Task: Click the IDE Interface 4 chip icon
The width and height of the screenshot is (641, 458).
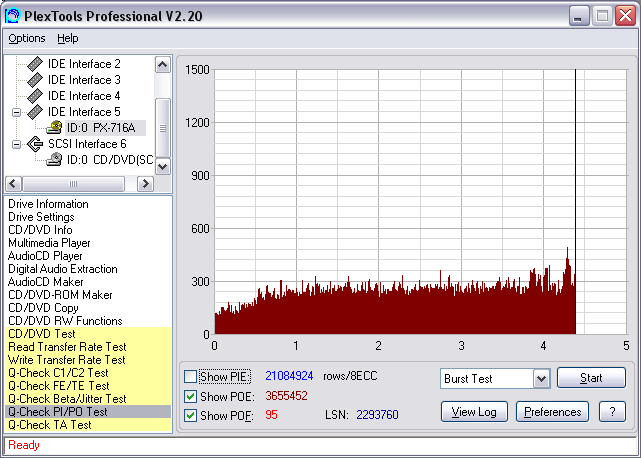Action: pyautogui.click(x=35, y=96)
